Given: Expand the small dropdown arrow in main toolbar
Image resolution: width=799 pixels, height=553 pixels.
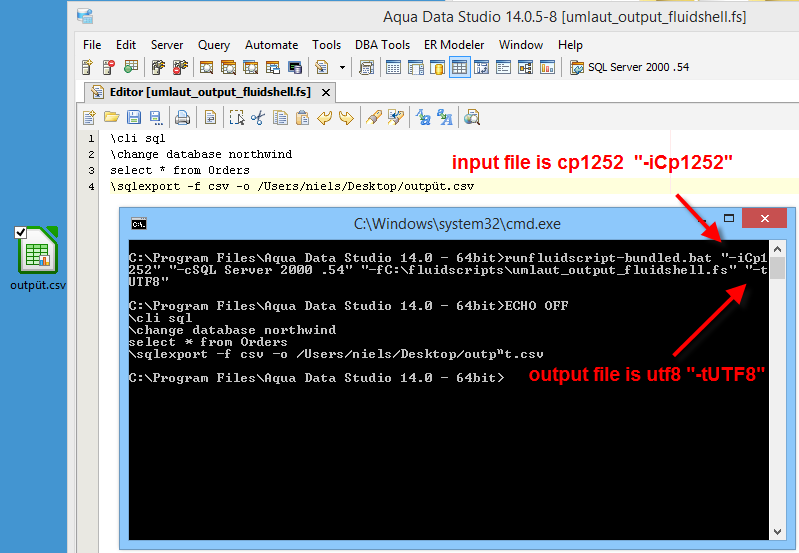Looking at the screenshot, I should coord(342,67).
